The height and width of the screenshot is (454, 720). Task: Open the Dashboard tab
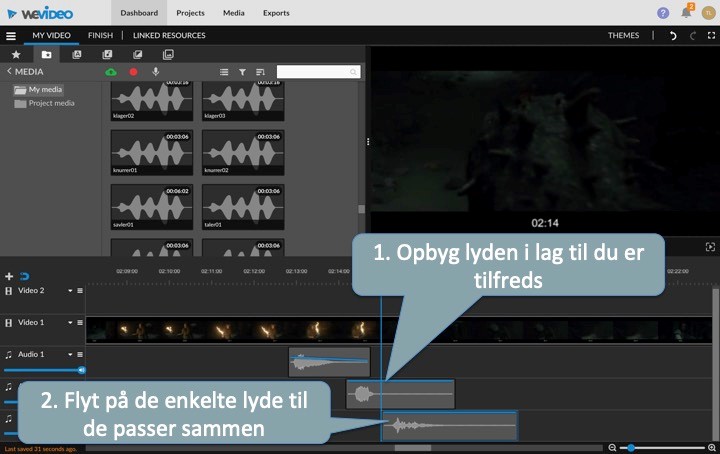(x=139, y=13)
